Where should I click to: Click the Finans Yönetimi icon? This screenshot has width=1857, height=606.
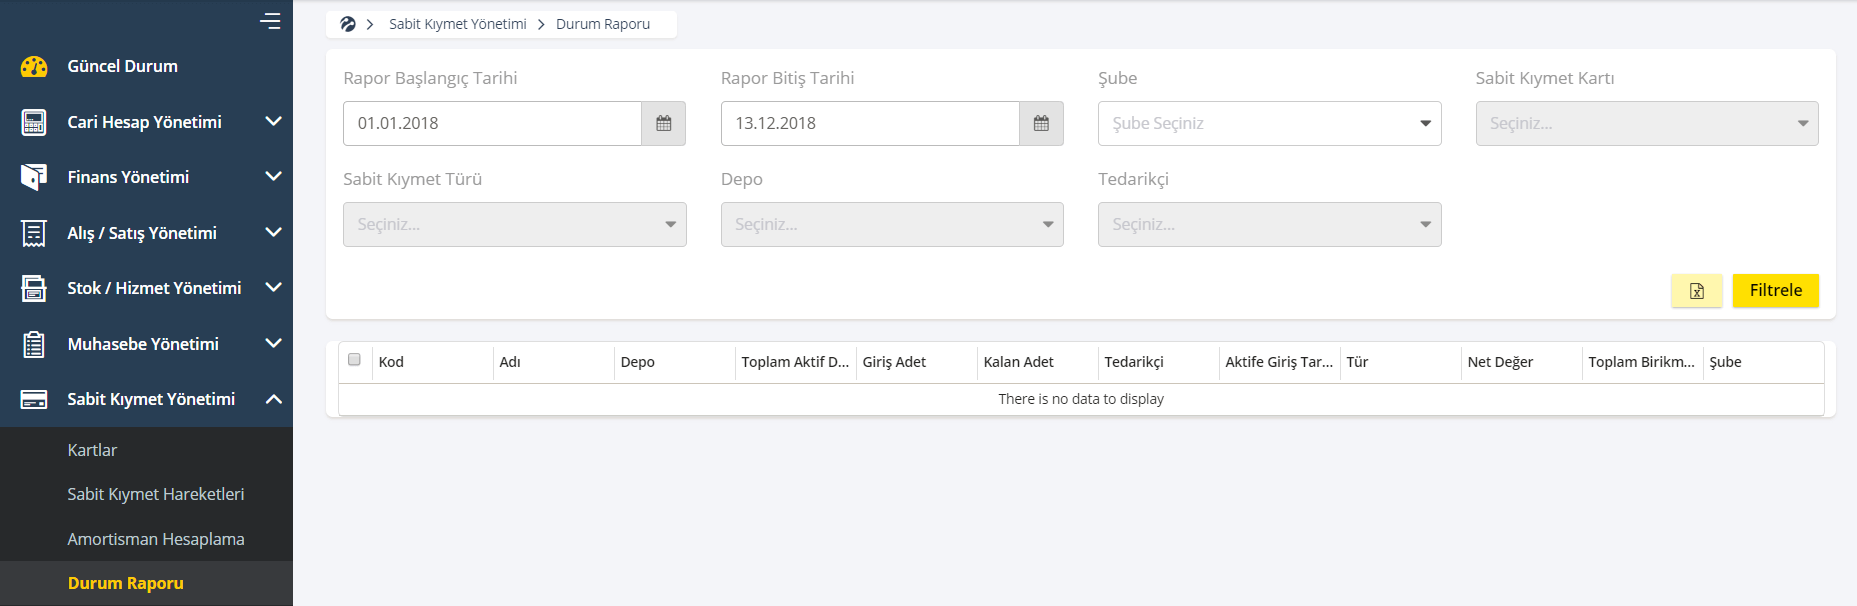click(34, 177)
